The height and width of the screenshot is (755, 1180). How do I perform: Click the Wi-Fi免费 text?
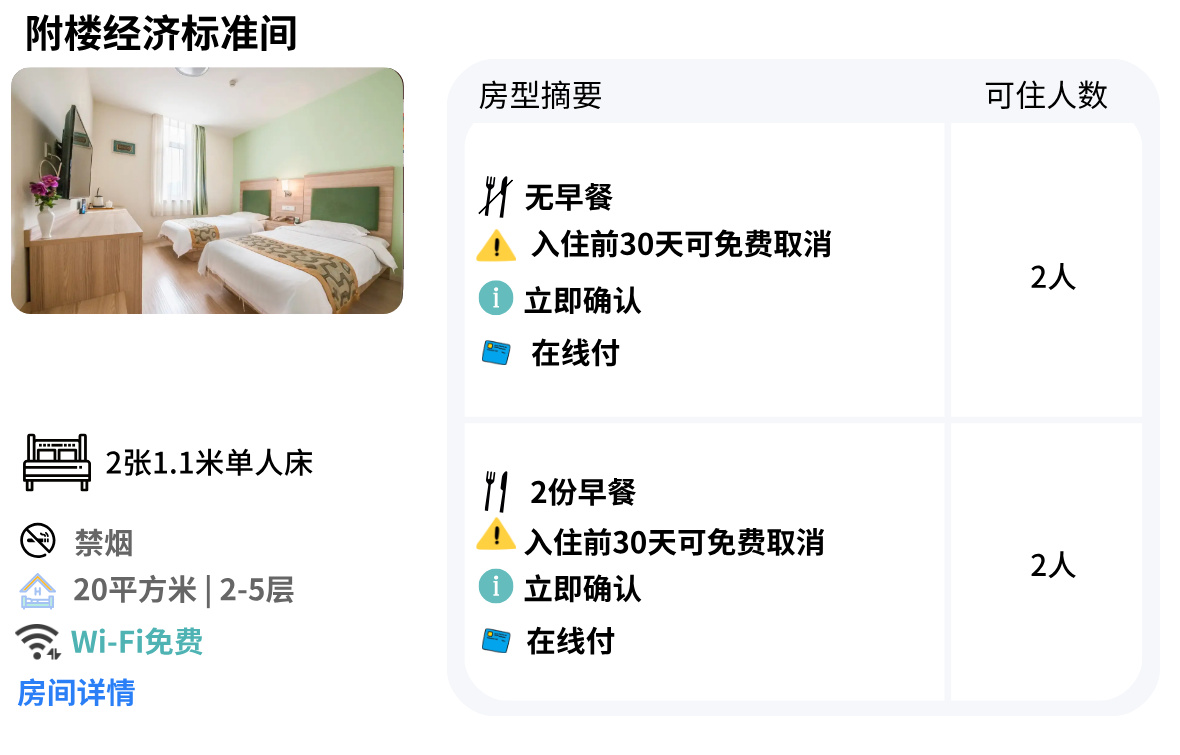137,642
